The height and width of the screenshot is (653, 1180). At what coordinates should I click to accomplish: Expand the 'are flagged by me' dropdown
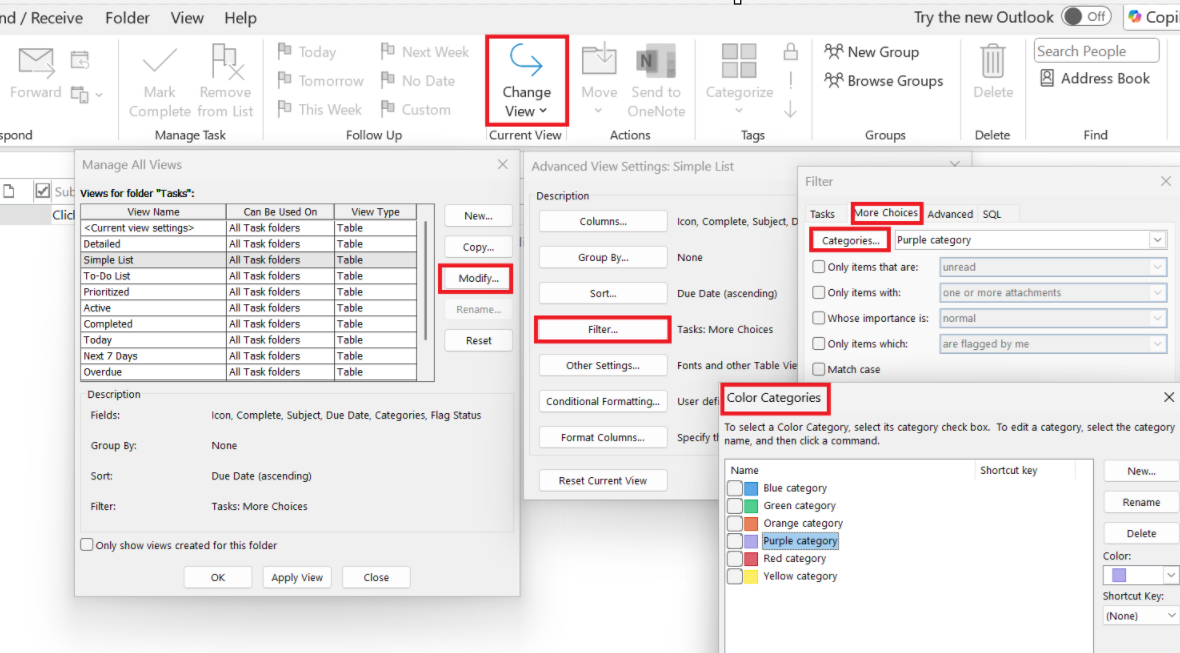pos(1157,344)
